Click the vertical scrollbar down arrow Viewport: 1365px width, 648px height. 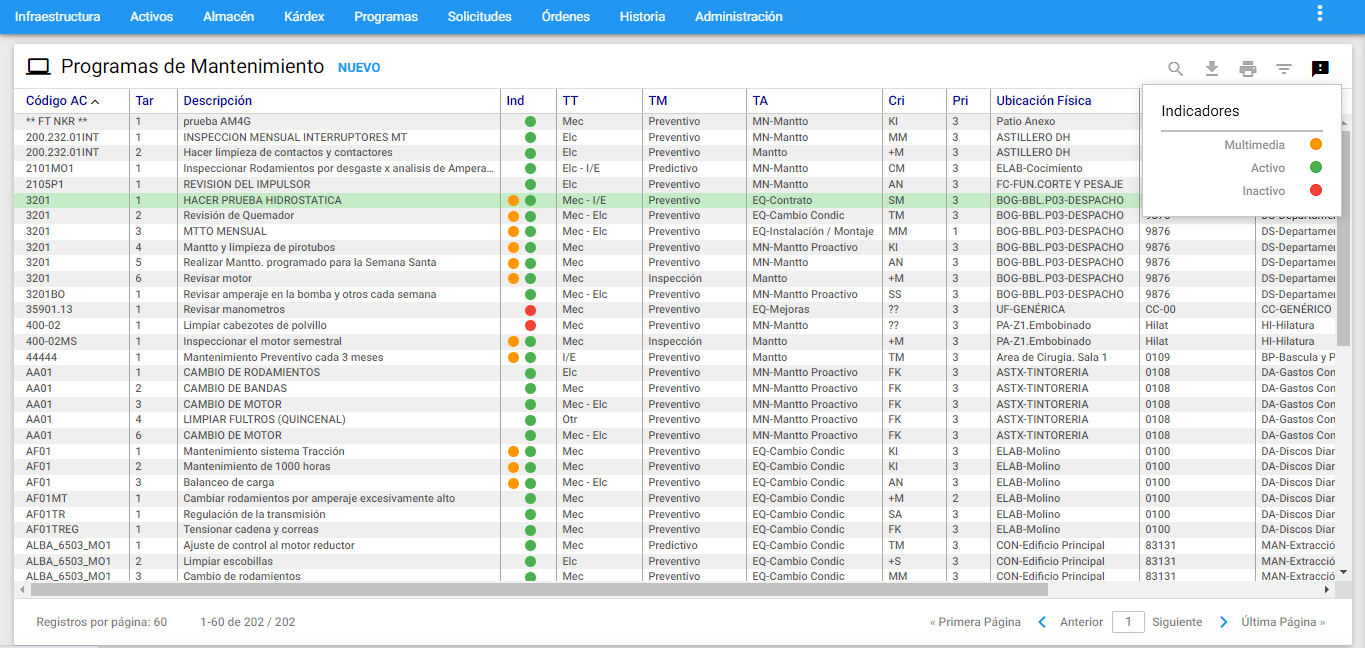(1344, 573)
